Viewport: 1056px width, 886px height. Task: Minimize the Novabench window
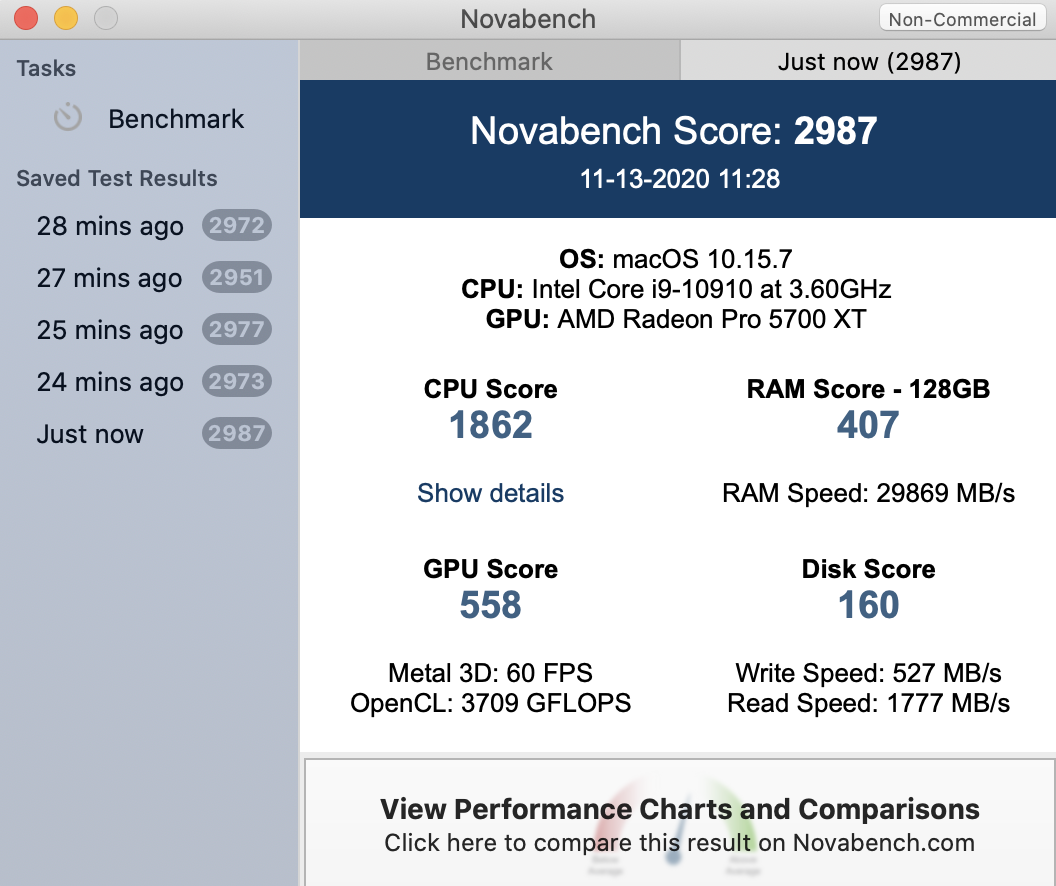point(66,18)
